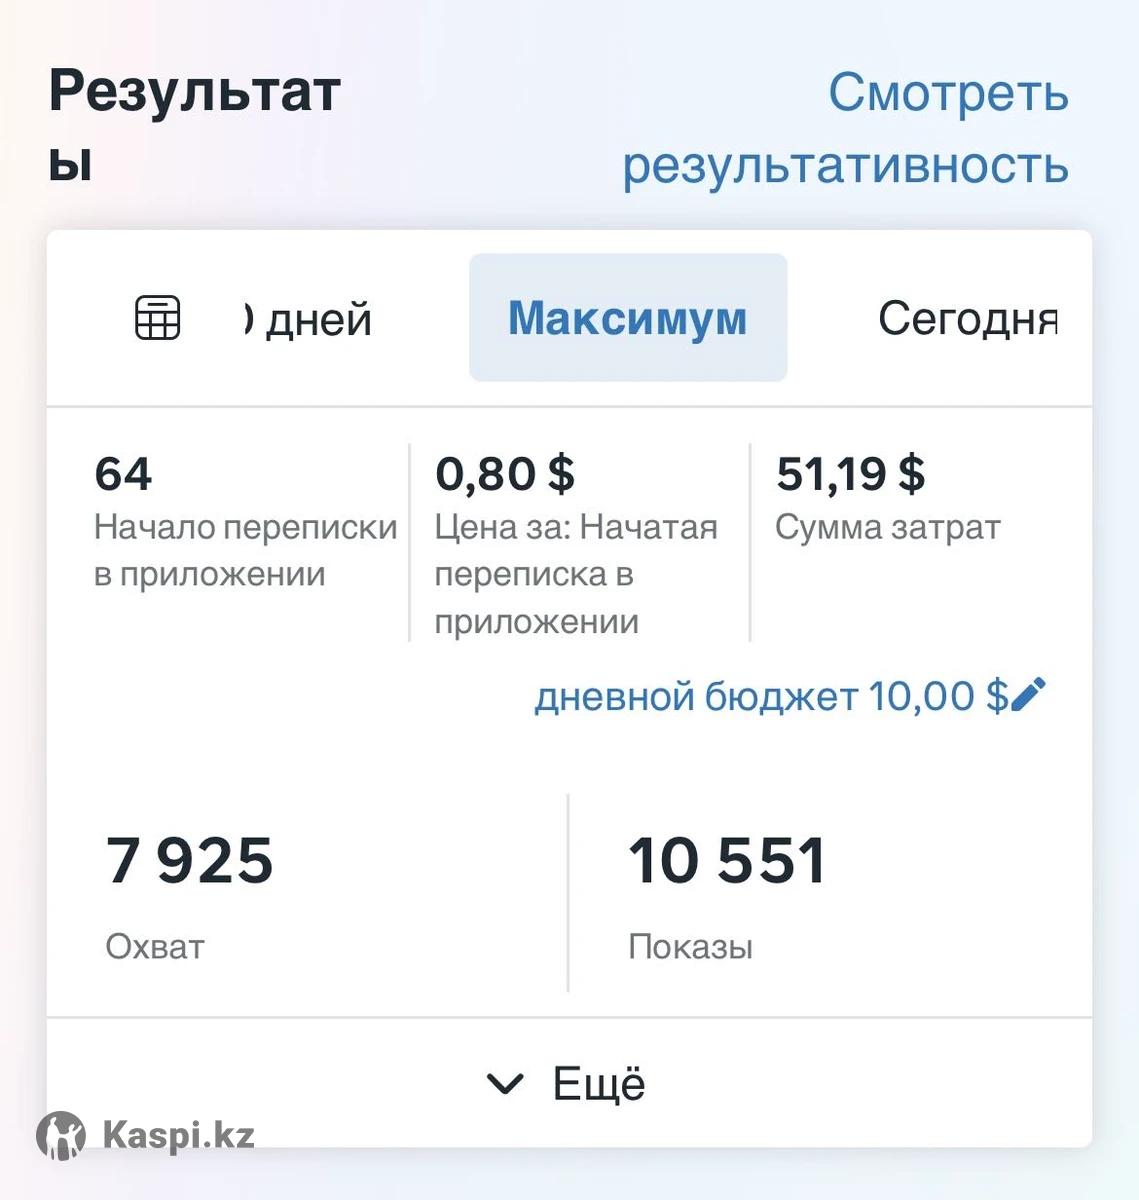Image resolution: width=1139 pixels, height=1200 pixels.
Task: Expand more metrics with Ещё
Action: (598, 1083)
